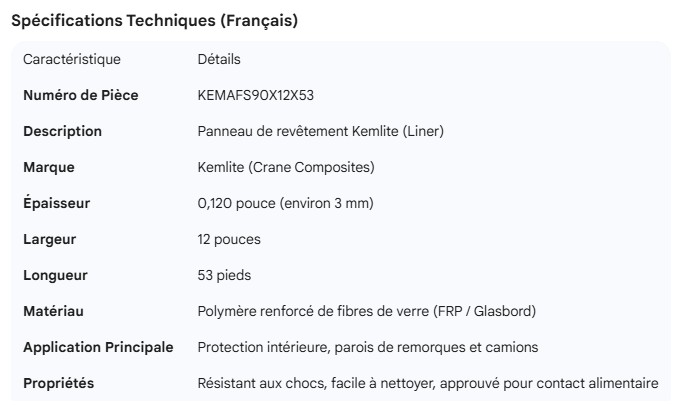Click the 12 pouces width value
This screenshot has height=405, width=681.
click(x=229, y=240)
